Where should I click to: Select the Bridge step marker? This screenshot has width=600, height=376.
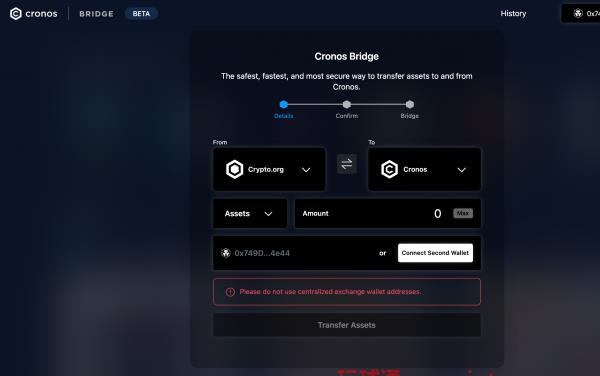click(x=410, y=104)
